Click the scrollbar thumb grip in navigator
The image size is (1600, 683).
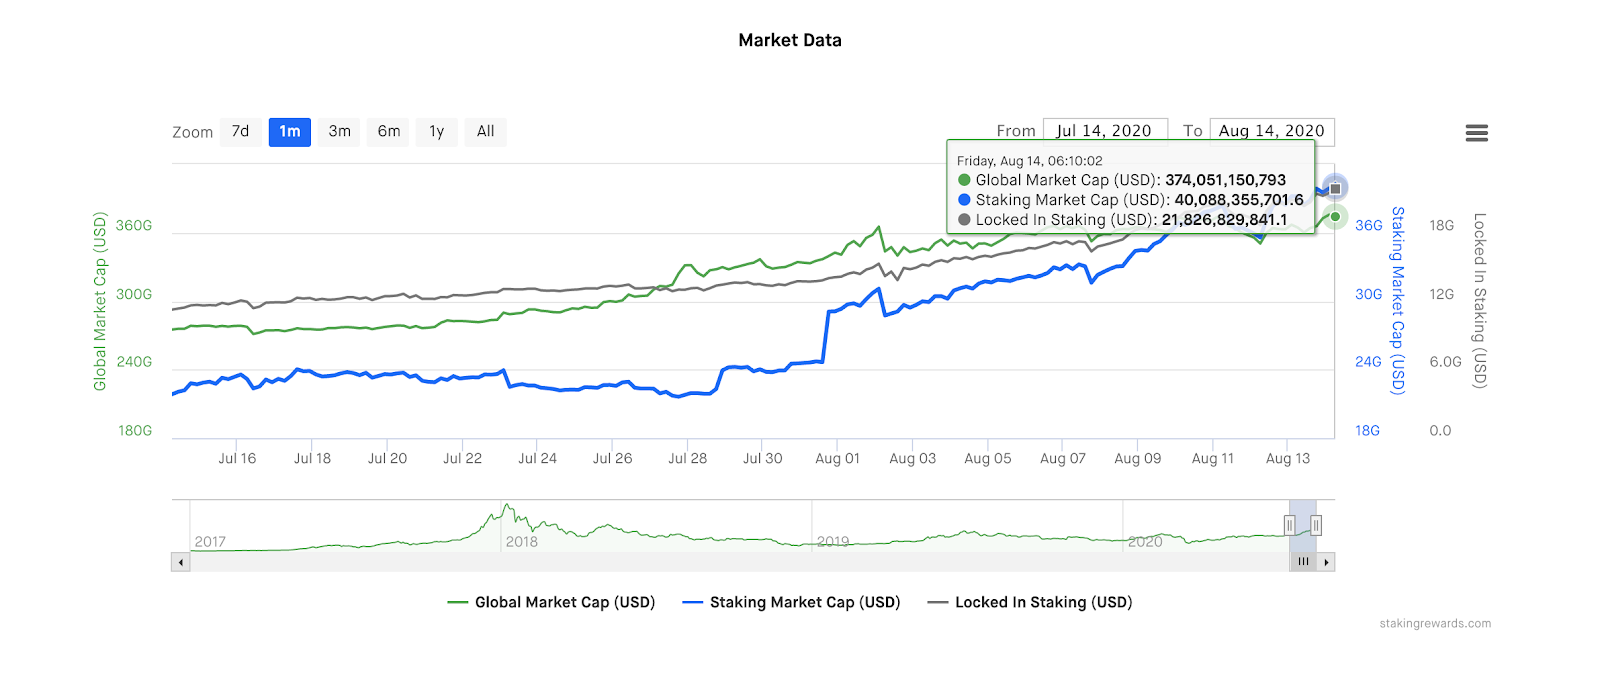click(x=1303, y=562)
